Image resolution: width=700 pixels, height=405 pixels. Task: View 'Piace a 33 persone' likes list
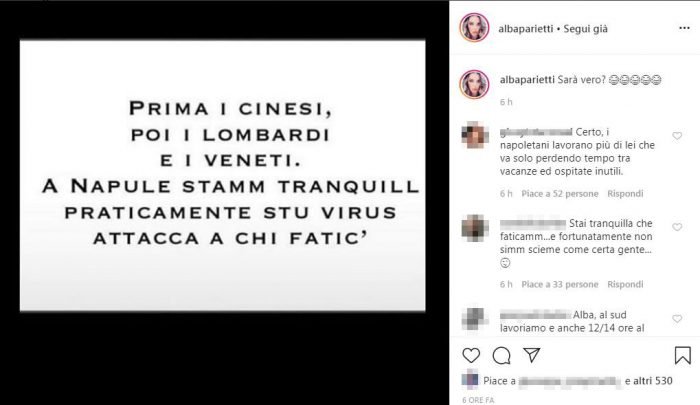point(560,284)
